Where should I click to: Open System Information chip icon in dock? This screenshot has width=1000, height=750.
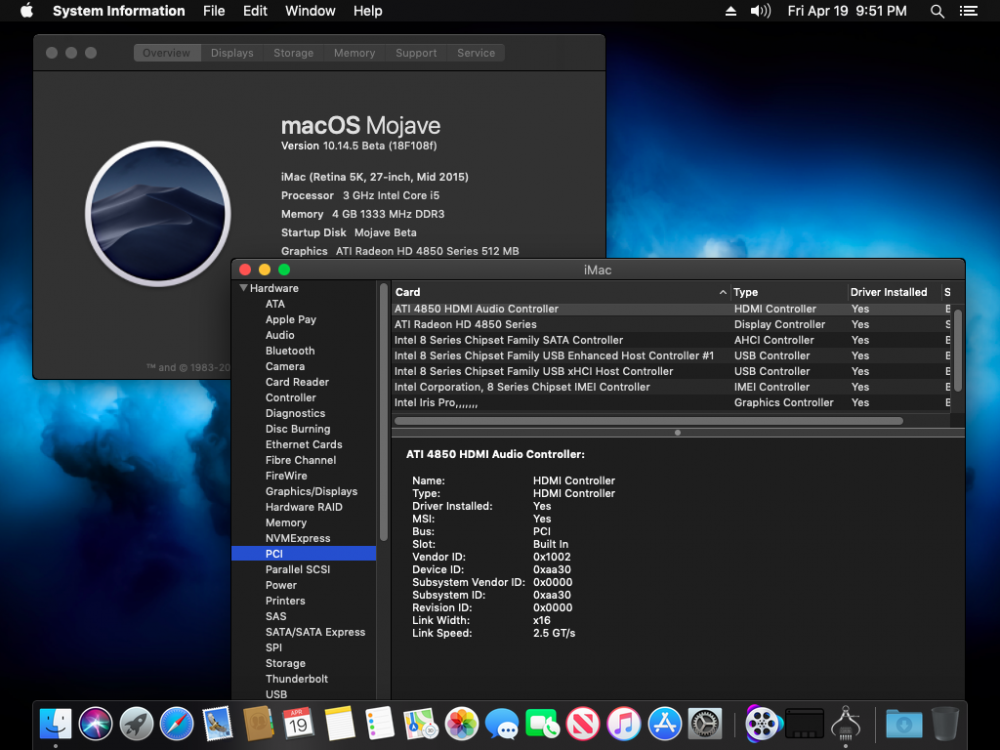[846, 724]
